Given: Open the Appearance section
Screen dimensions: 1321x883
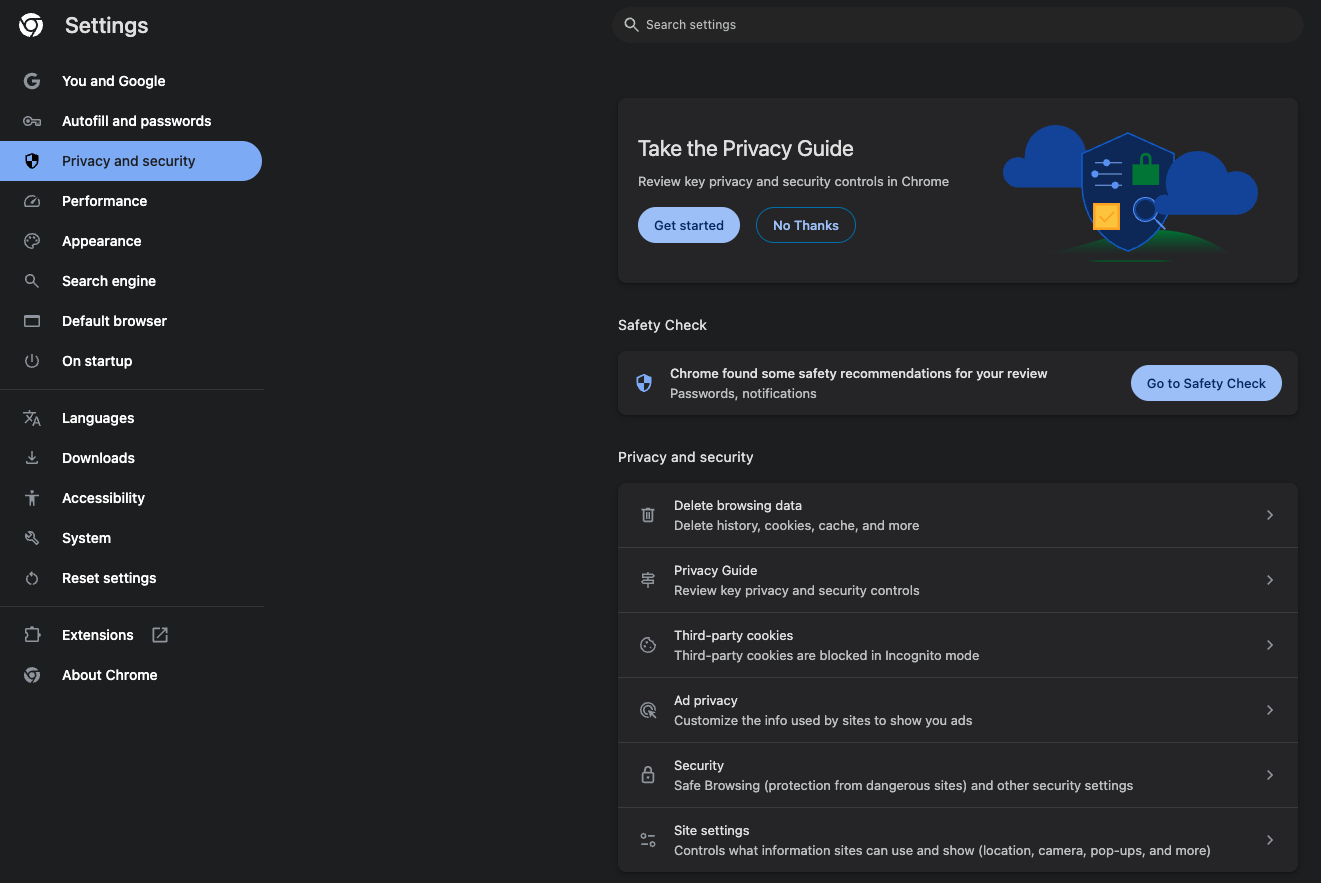Looking at the screenshot, I should coord(131,241).
